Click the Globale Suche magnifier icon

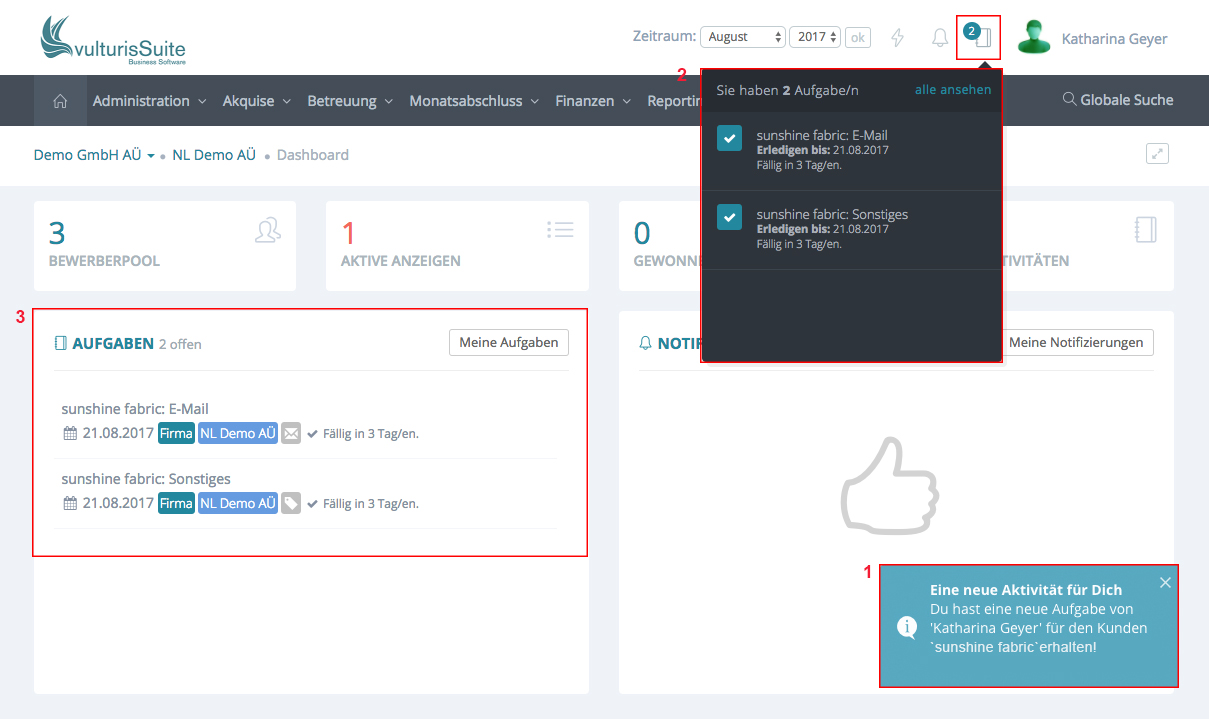[1069, 100]
